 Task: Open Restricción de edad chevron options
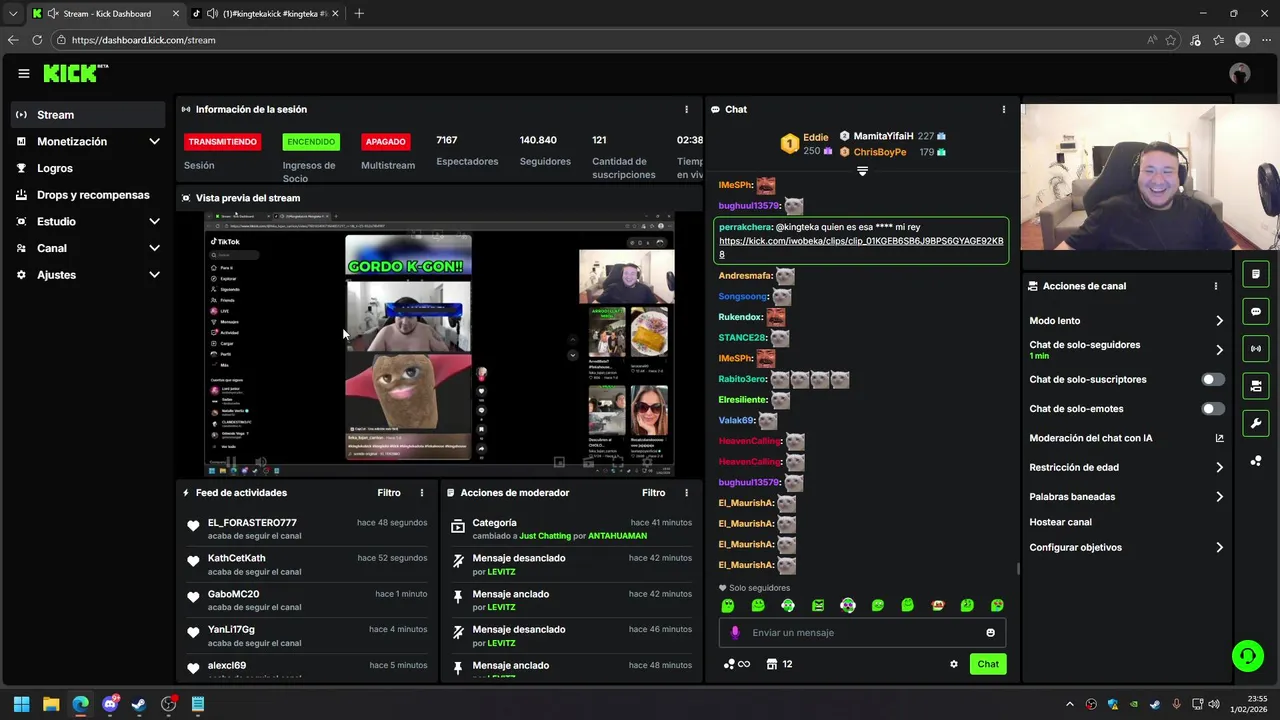pyautogui.click(x=1219, y=467)
